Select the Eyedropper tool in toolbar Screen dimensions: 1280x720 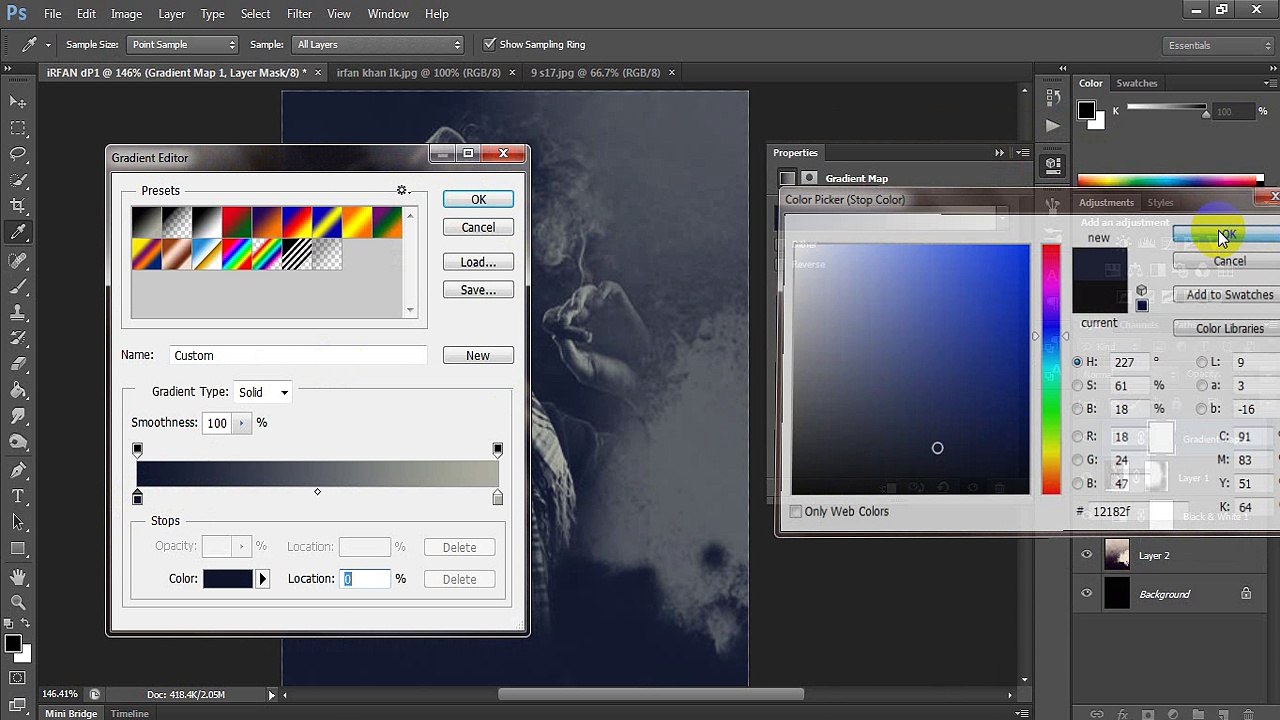(x=18, y=232)
